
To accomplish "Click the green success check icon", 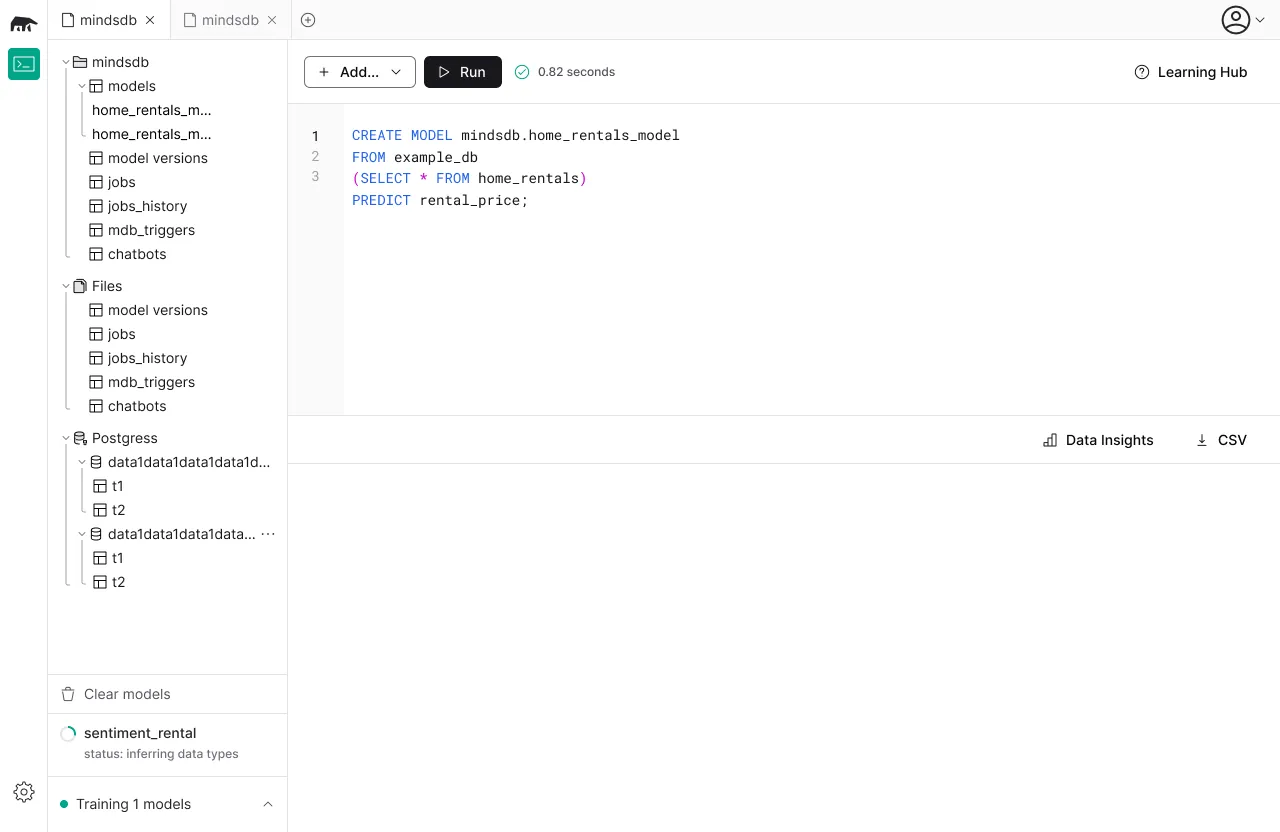I will point(521,72).
